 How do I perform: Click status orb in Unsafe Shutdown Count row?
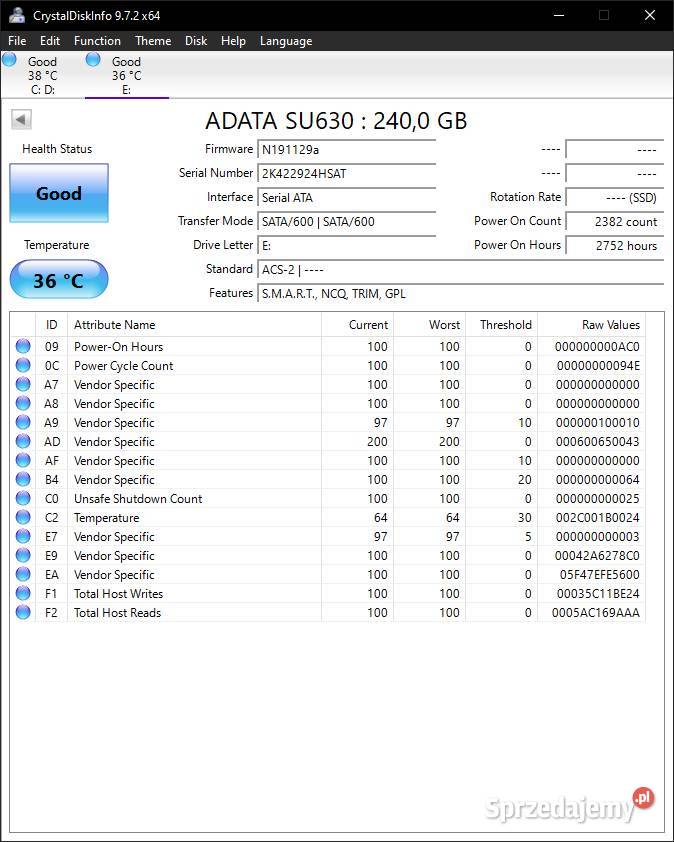click(x=23, y=498)
